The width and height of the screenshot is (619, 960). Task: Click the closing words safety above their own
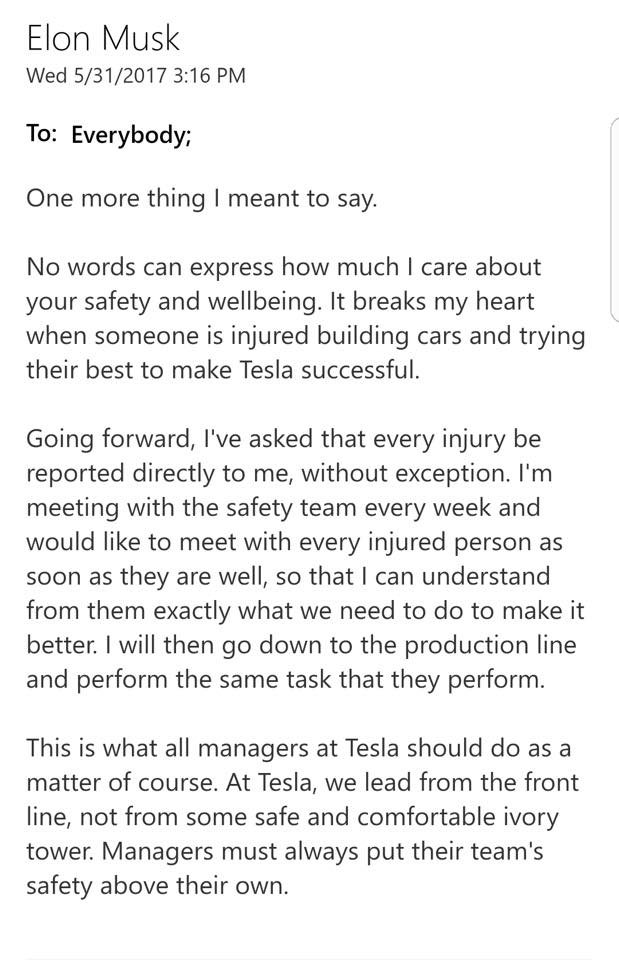click(157, 885)
